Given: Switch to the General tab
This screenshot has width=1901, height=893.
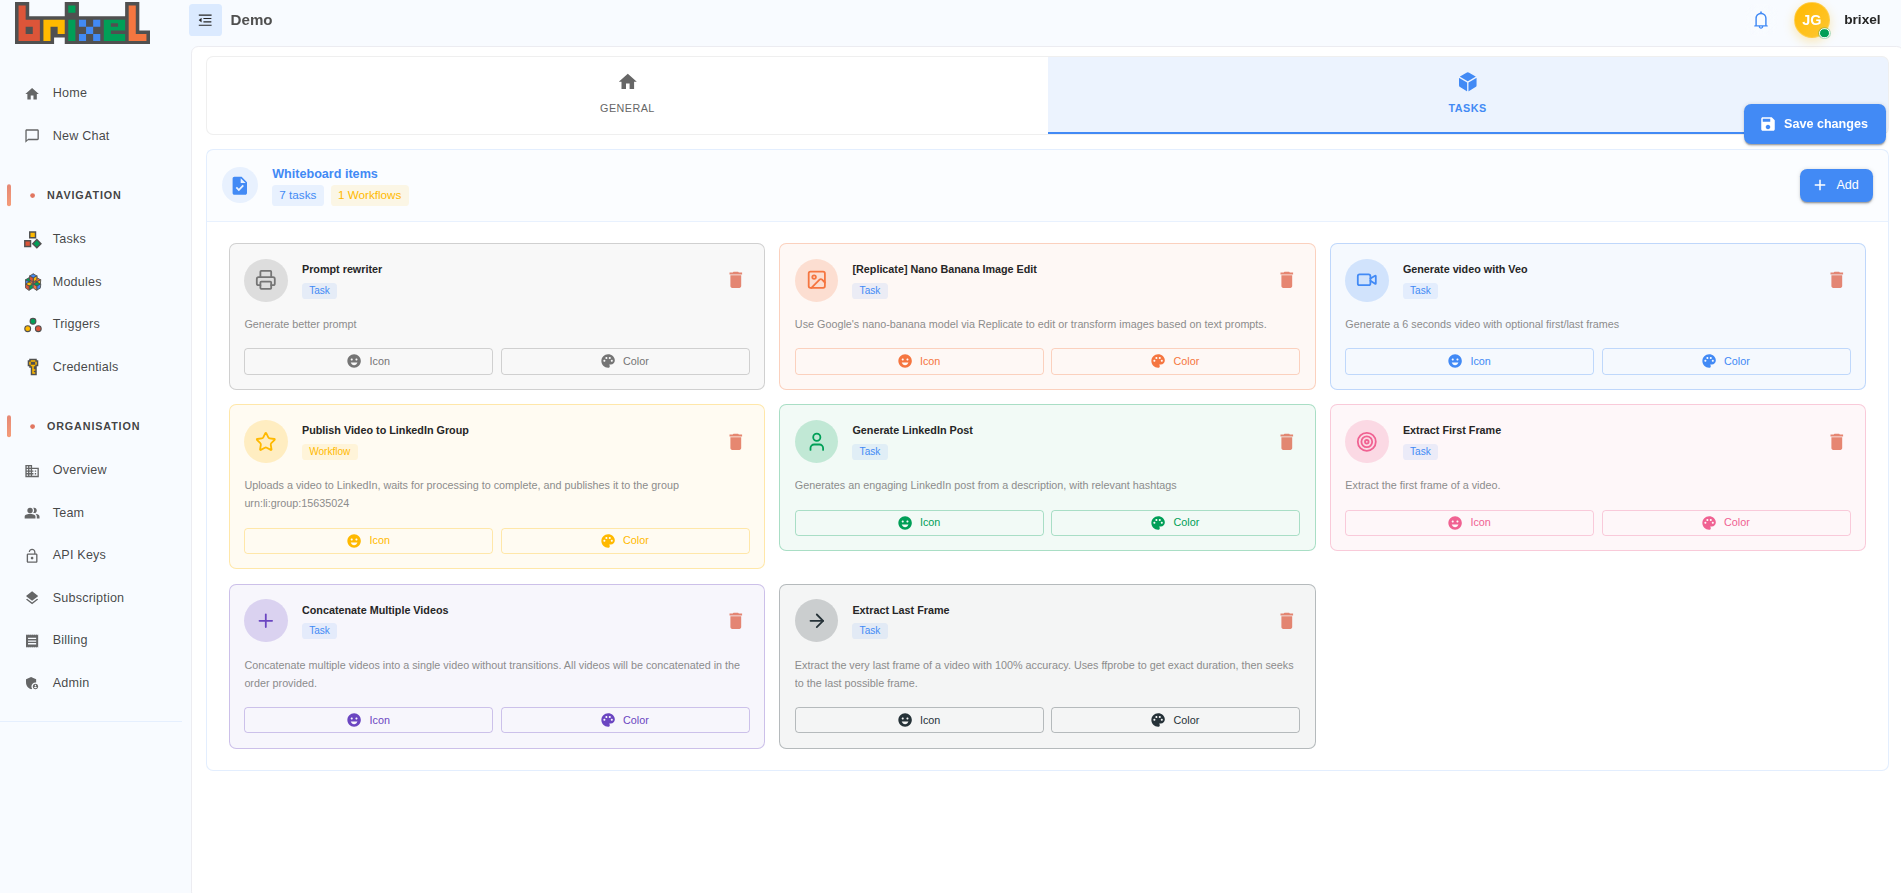Looking at the screenshot, I should (x=627, y=95).
